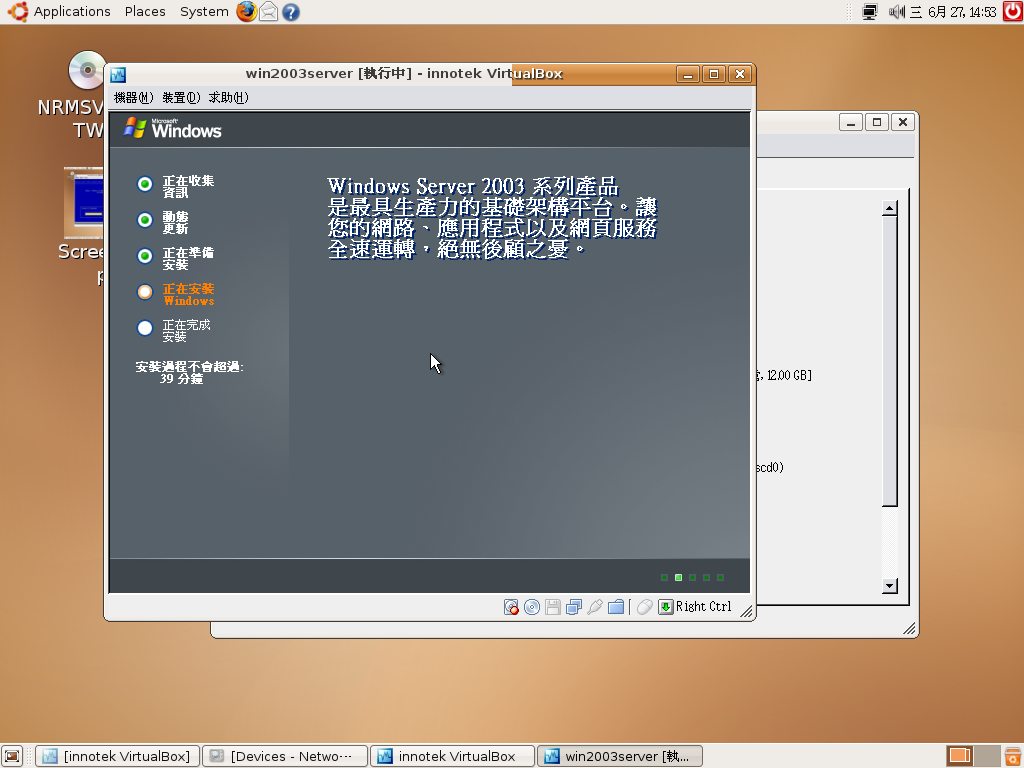Minimize the background VirtualBox window

point(850,122)
